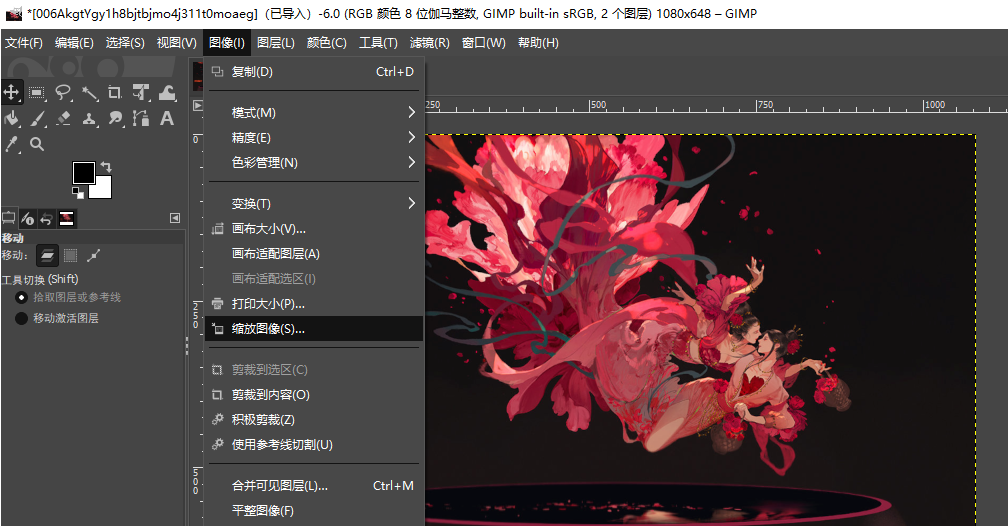1008x526 pixels.
Task: Select the Color Picker eyedropper tool
Action: (12, 144)
